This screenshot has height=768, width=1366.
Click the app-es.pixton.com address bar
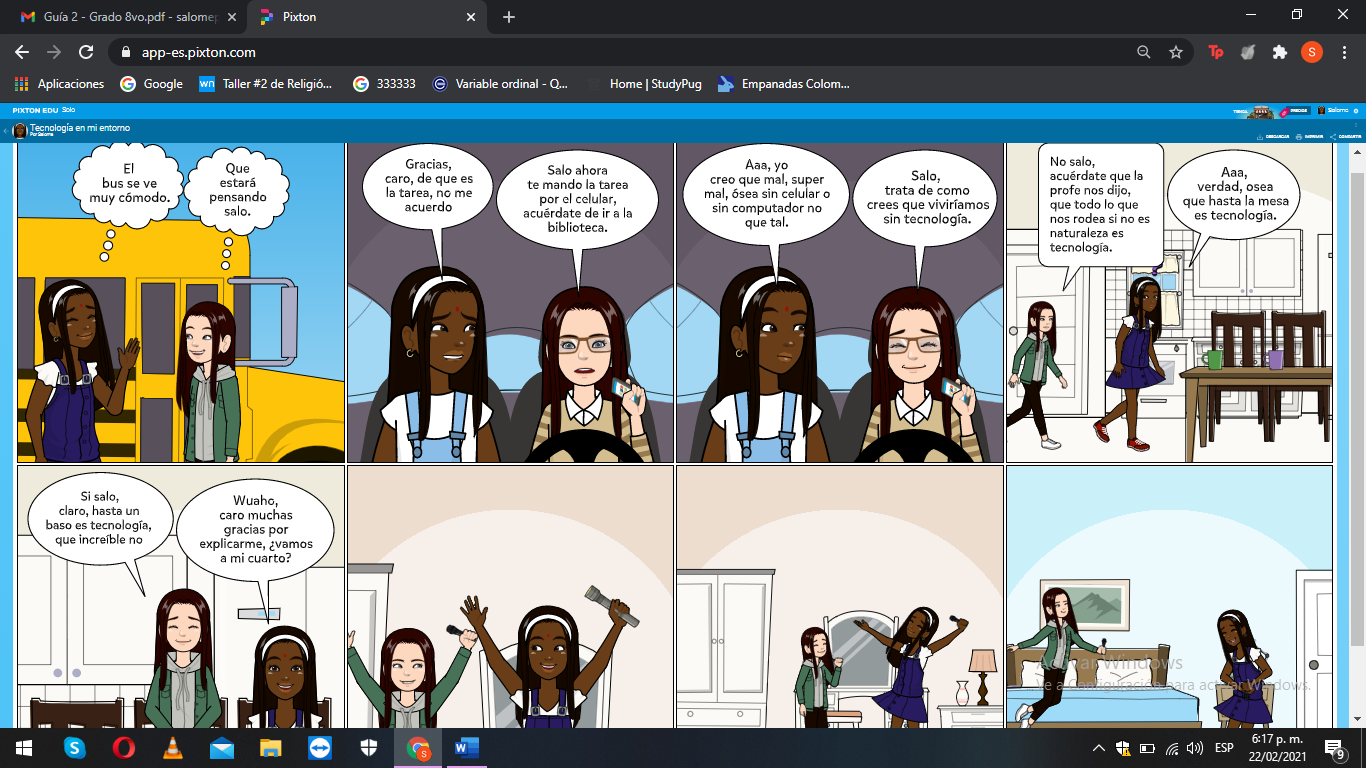click(600, 52)
